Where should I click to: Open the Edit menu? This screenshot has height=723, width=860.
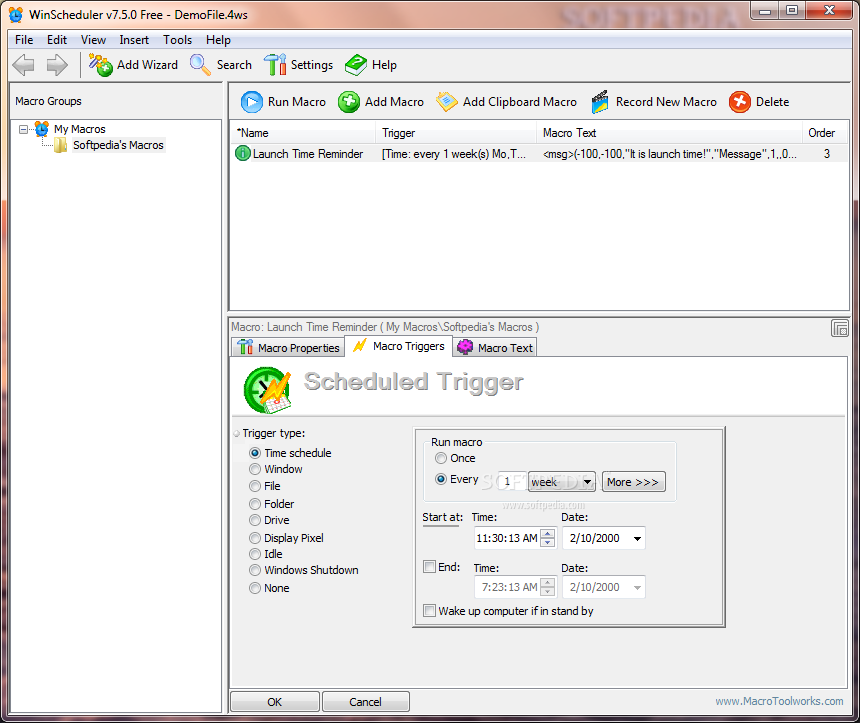pyautogui.click(x=56, y=40)
